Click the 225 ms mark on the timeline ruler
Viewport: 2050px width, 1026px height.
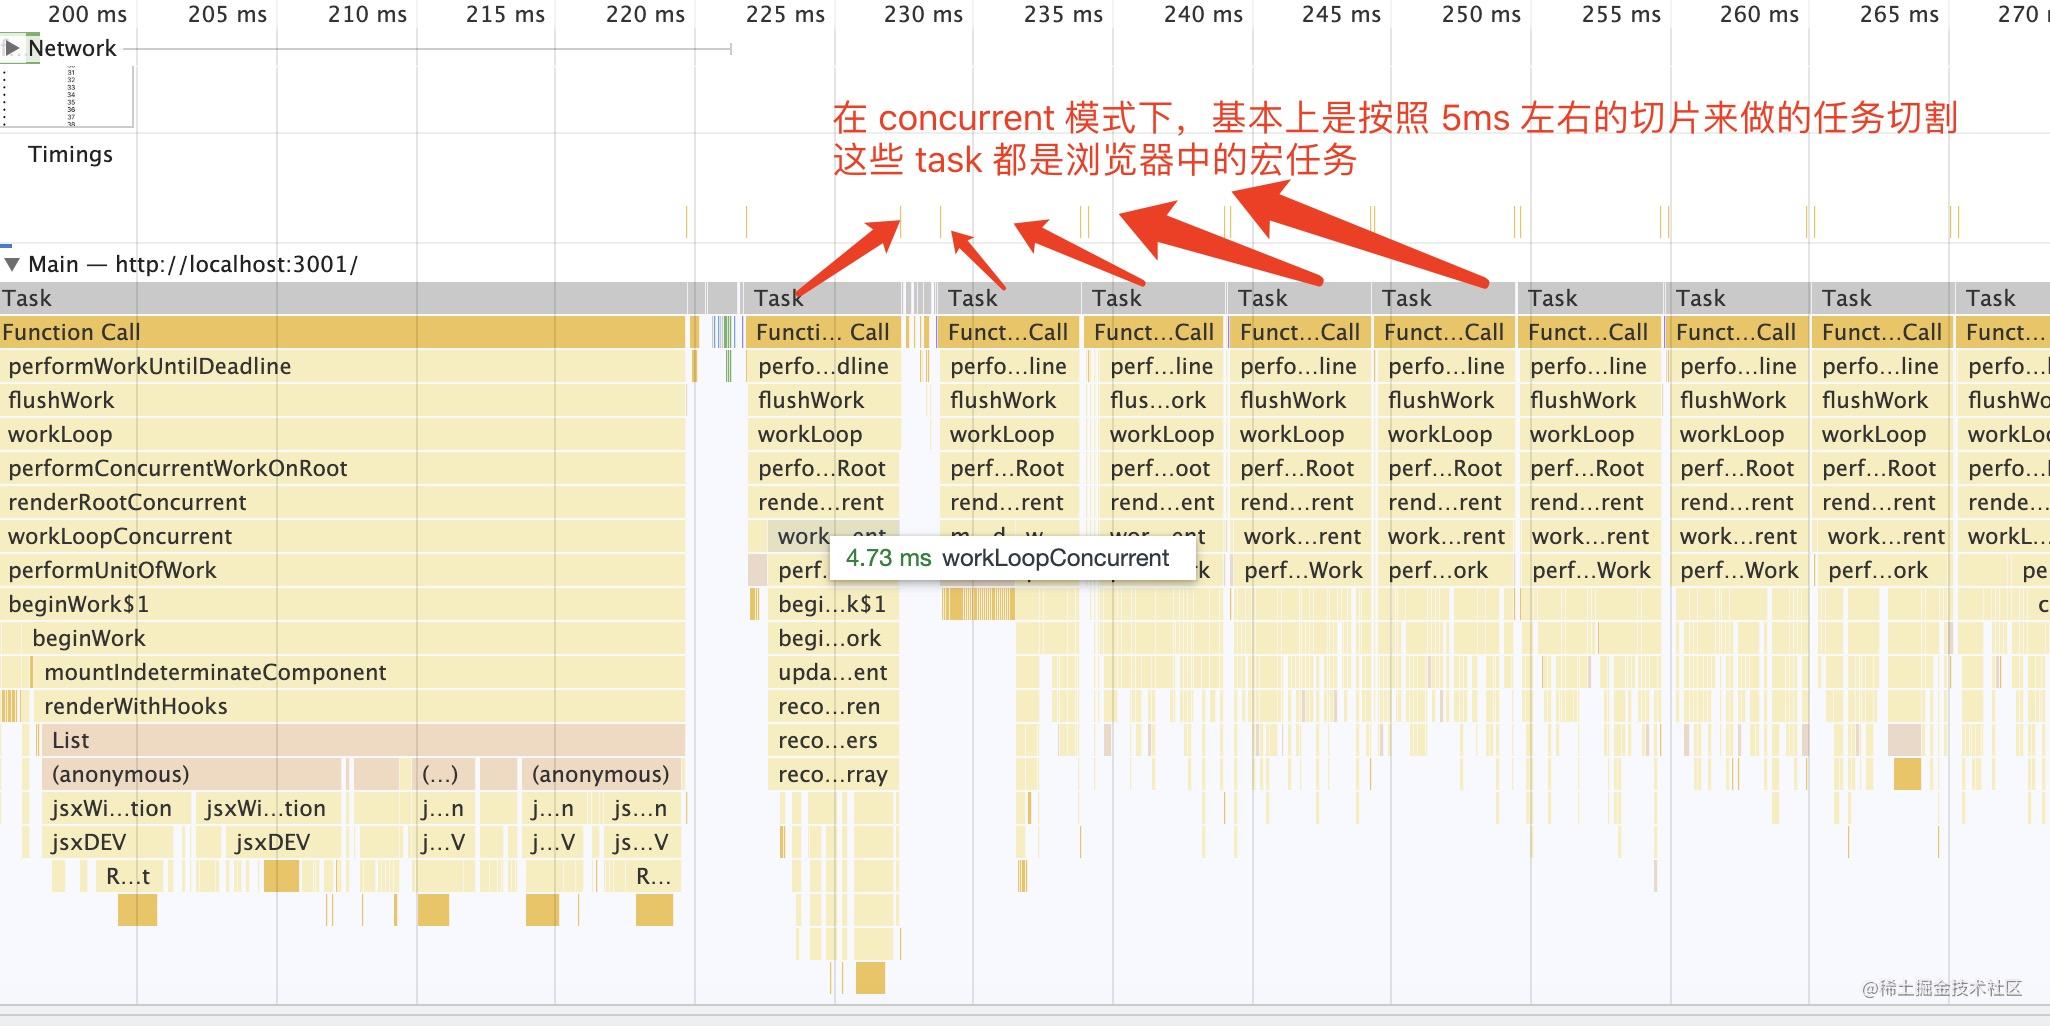pos(783,14)
